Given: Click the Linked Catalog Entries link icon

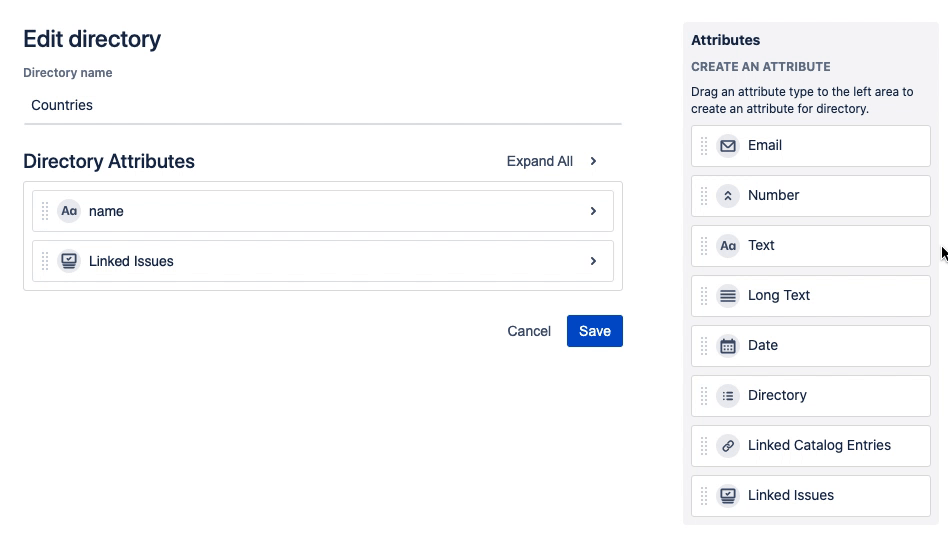Looking at the screenshot, I should (728, 446).
